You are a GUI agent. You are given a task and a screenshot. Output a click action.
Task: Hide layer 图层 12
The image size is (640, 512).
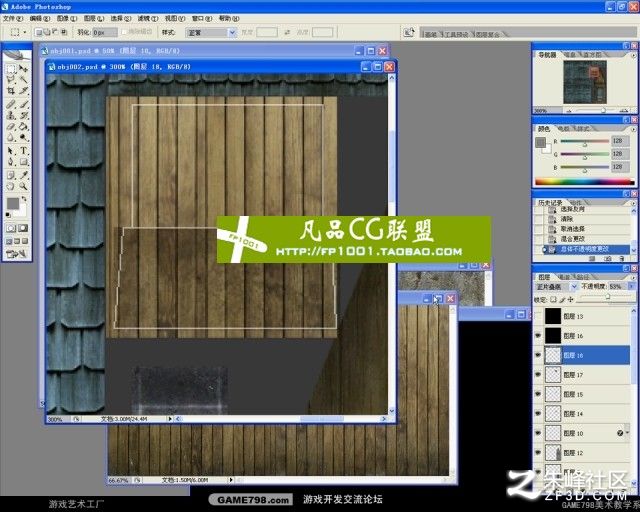coord(538,452)
